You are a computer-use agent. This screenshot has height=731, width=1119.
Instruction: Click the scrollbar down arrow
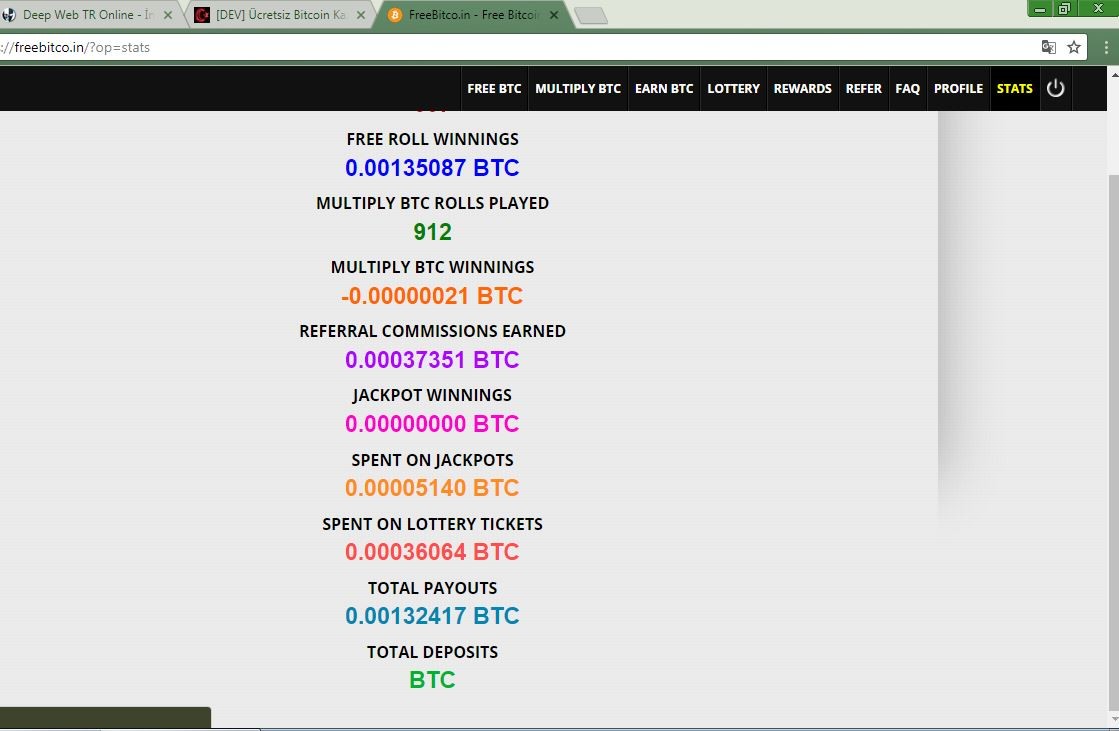tap(1113, 720)
